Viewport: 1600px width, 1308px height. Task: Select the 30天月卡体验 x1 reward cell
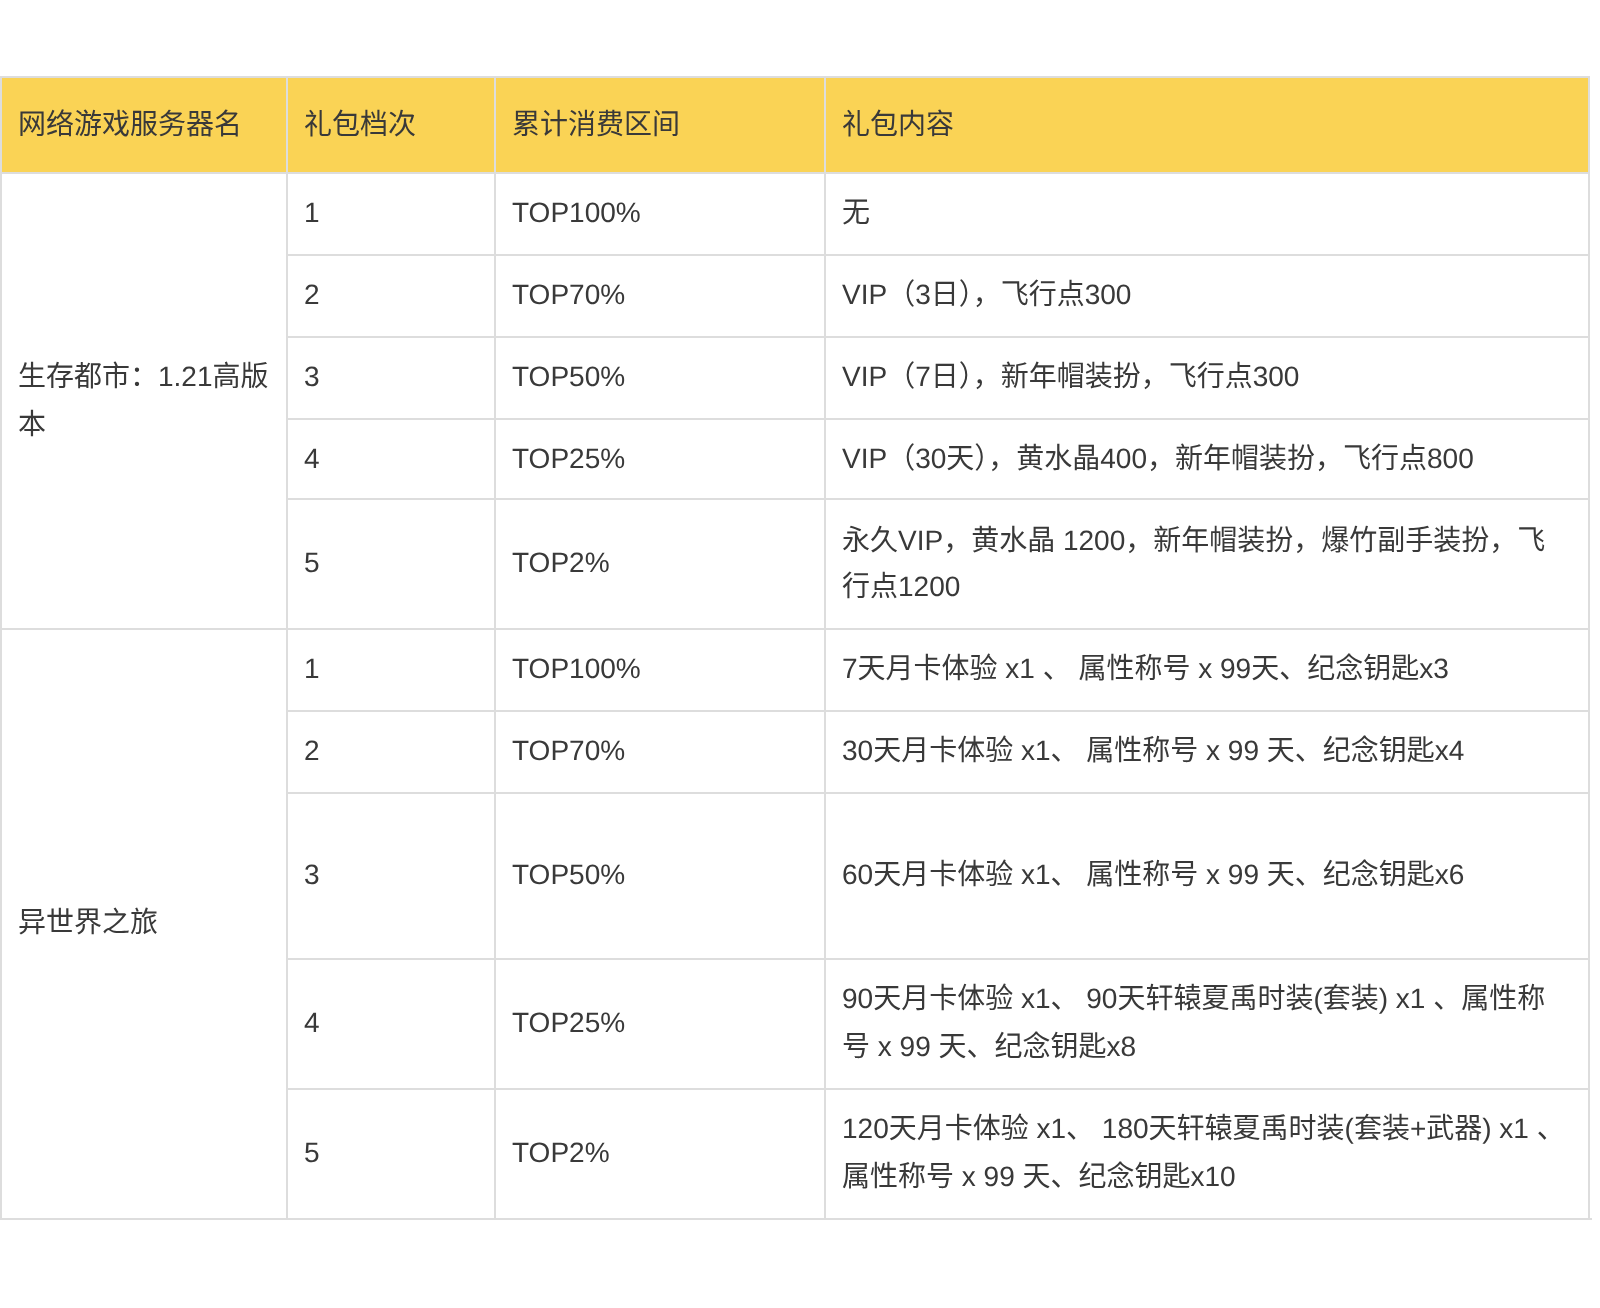tap(1152, 751)
